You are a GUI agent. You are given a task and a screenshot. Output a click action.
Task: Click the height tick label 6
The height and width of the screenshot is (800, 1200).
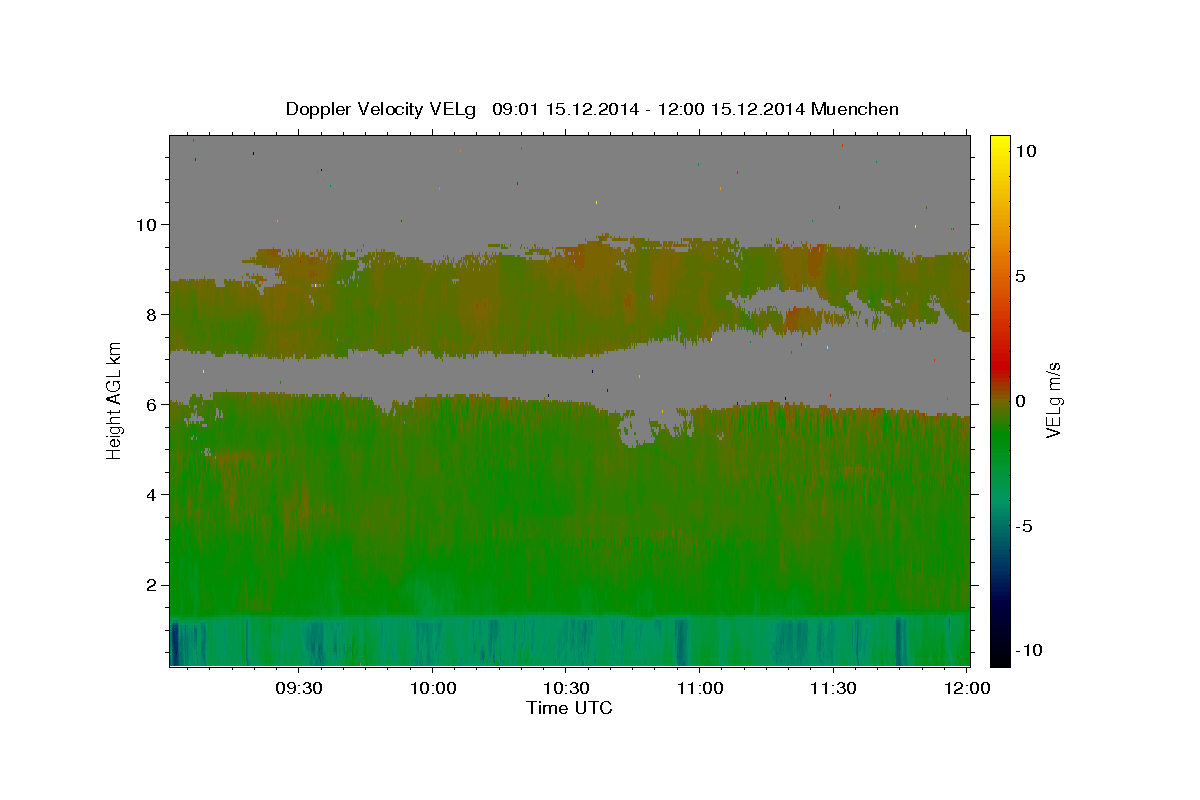pos(153,405)
